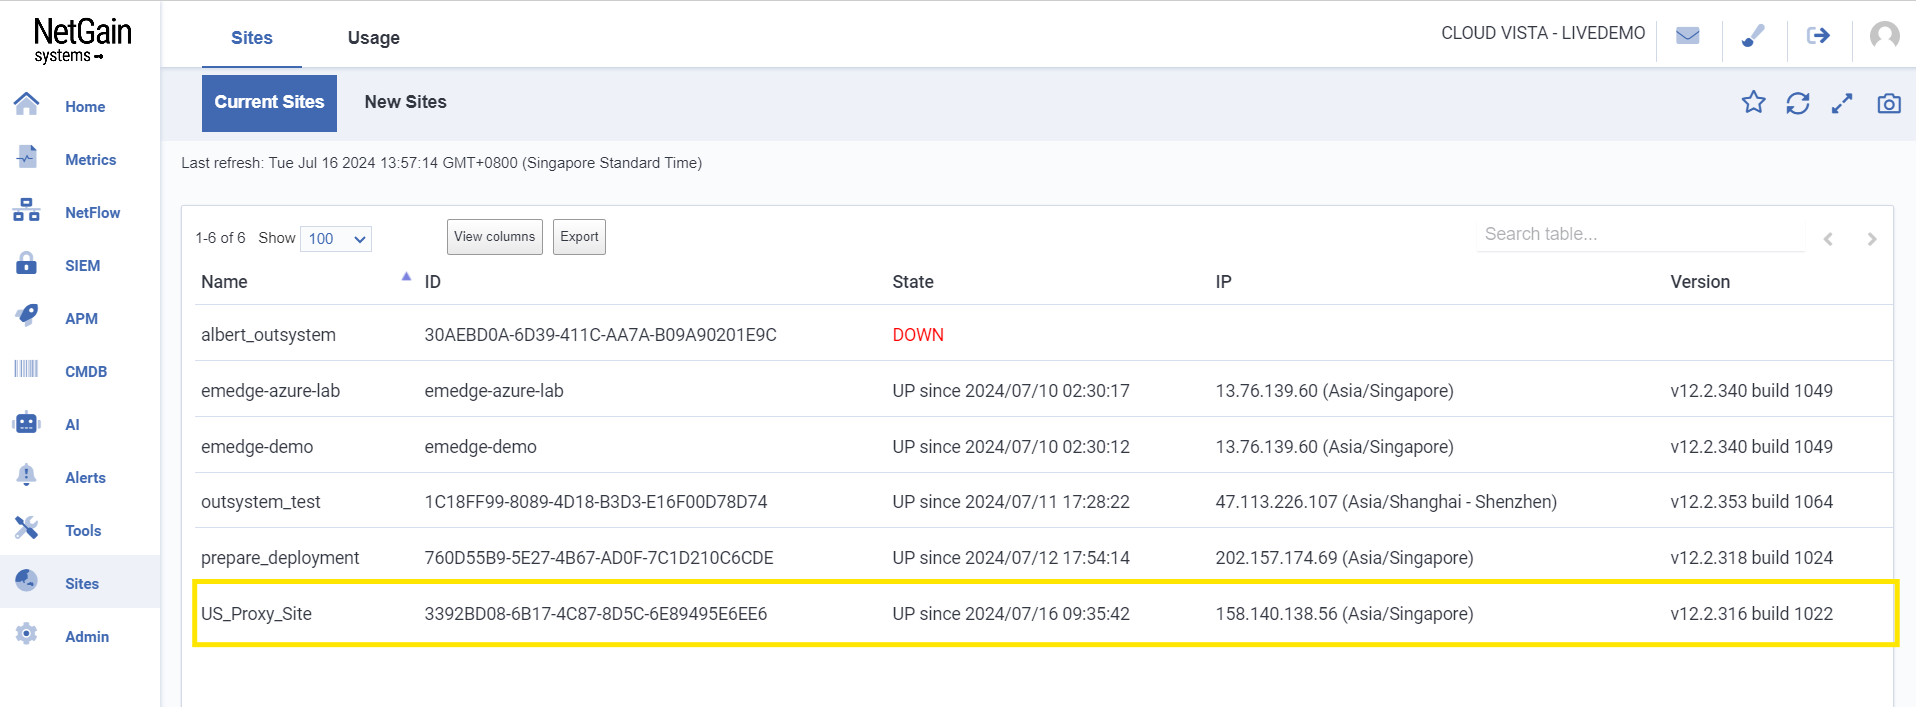
Task: Add page to favorites star icon
Action: tap(1754, 102)
